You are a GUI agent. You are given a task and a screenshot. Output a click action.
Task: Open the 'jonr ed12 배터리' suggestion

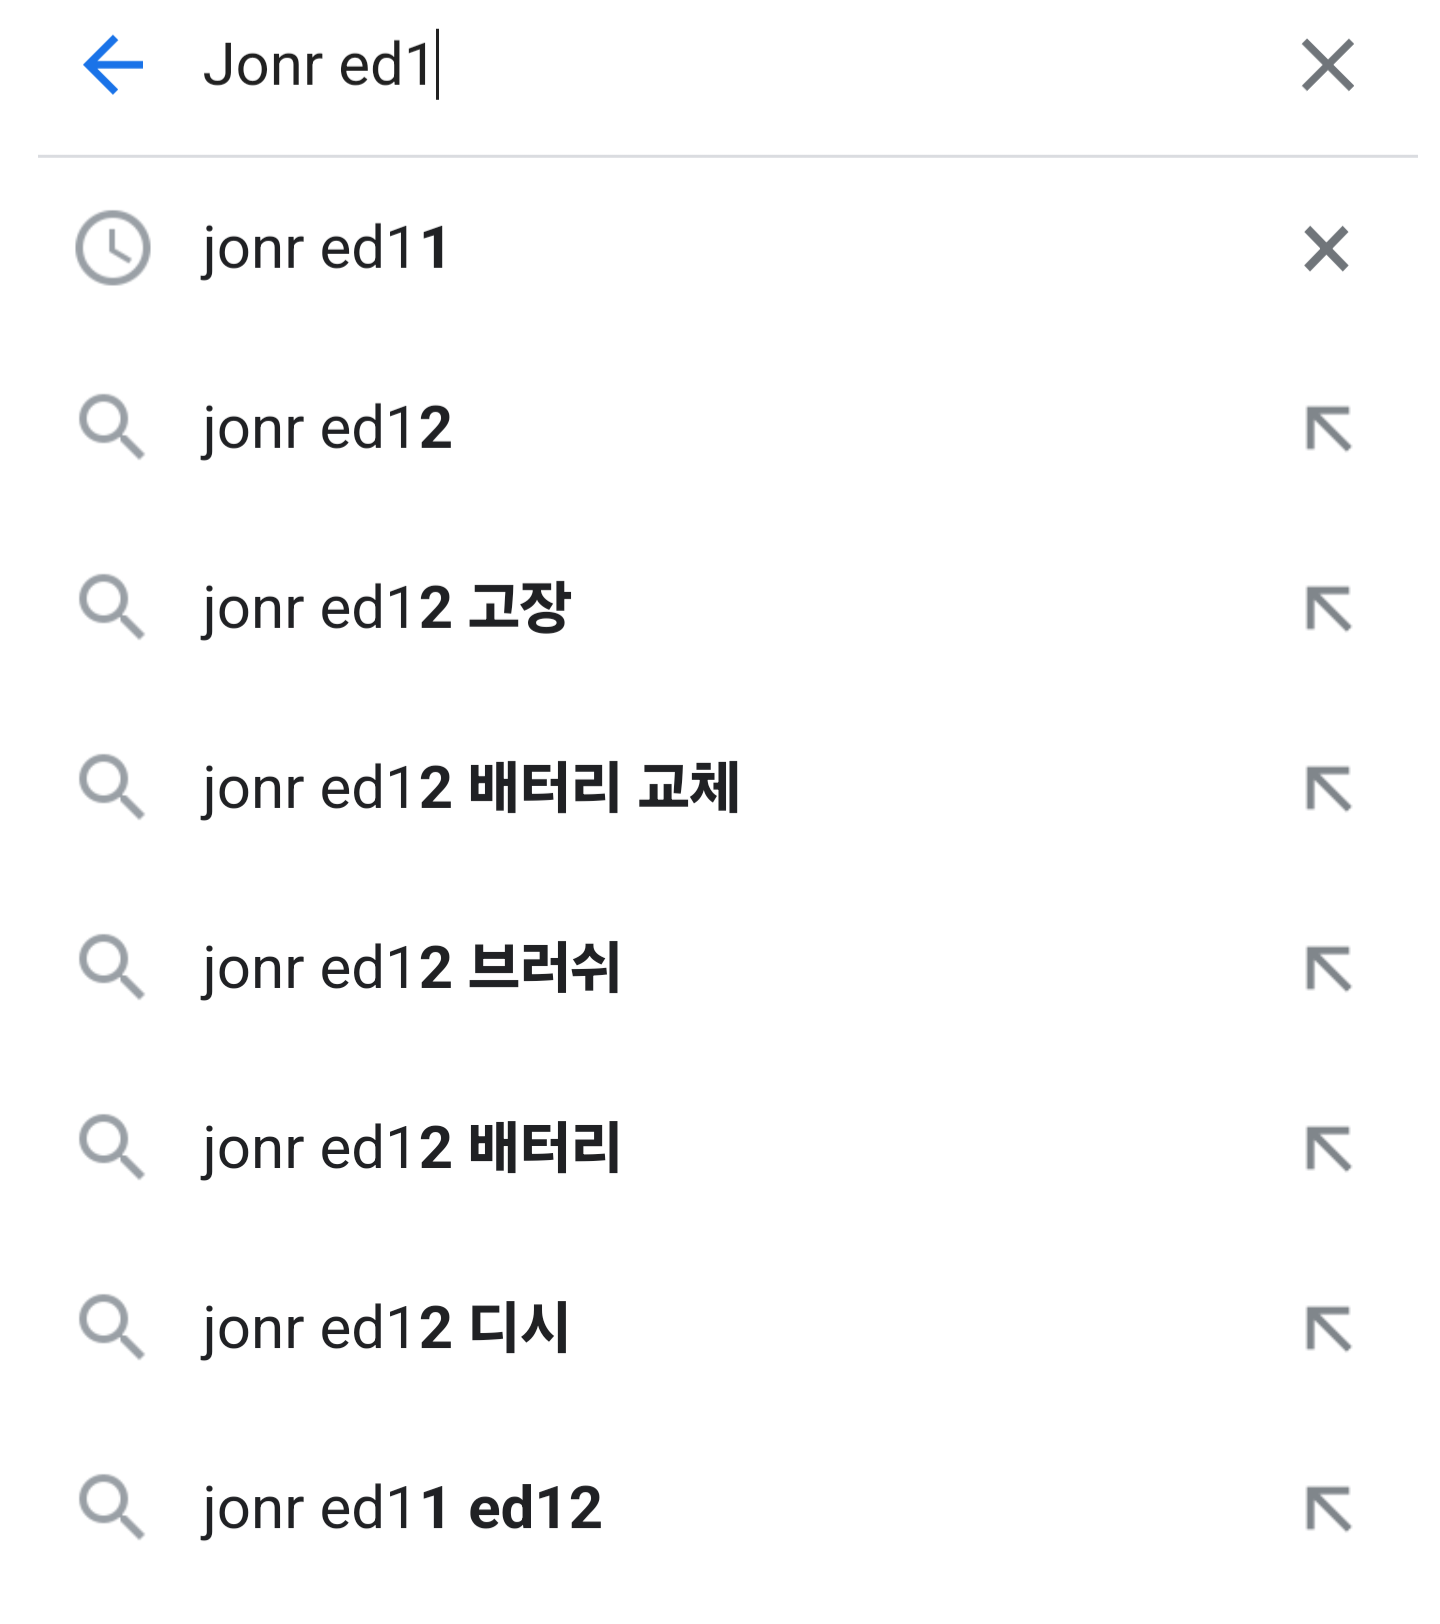411,1149
